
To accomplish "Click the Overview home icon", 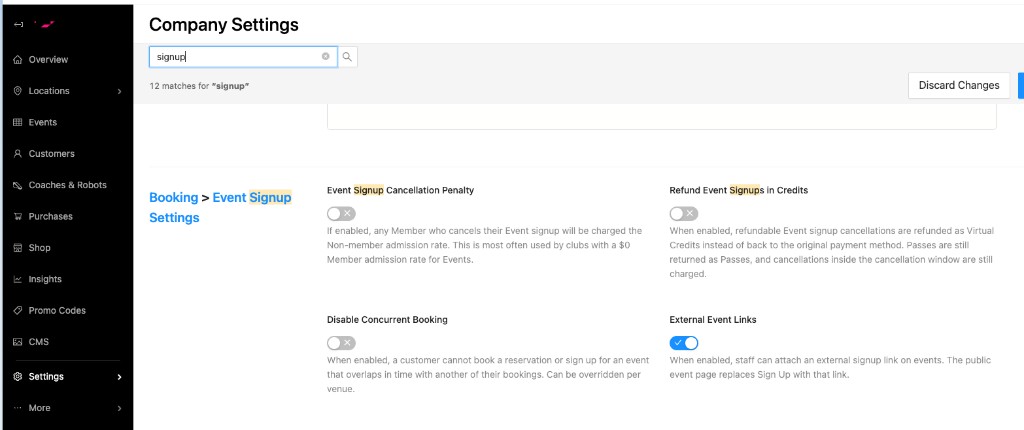I will point(18,59).
